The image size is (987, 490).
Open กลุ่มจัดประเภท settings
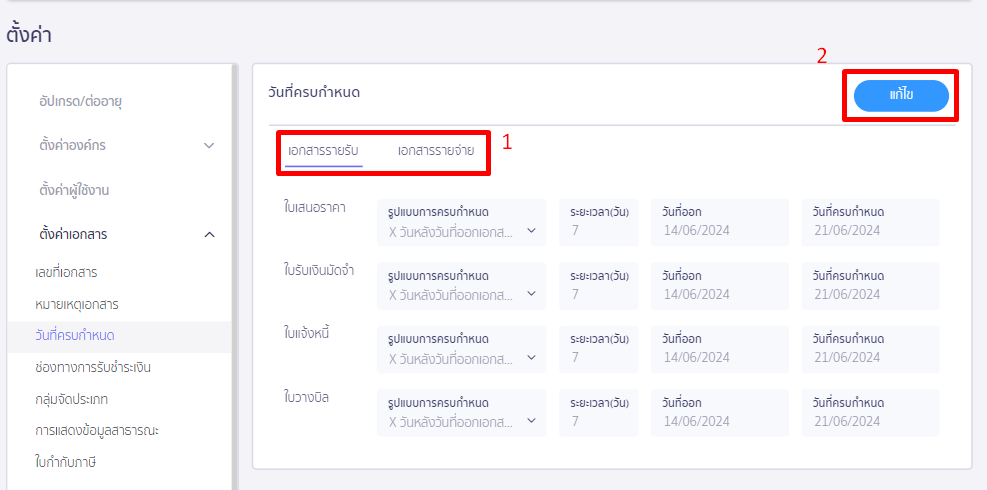point(72,399)
